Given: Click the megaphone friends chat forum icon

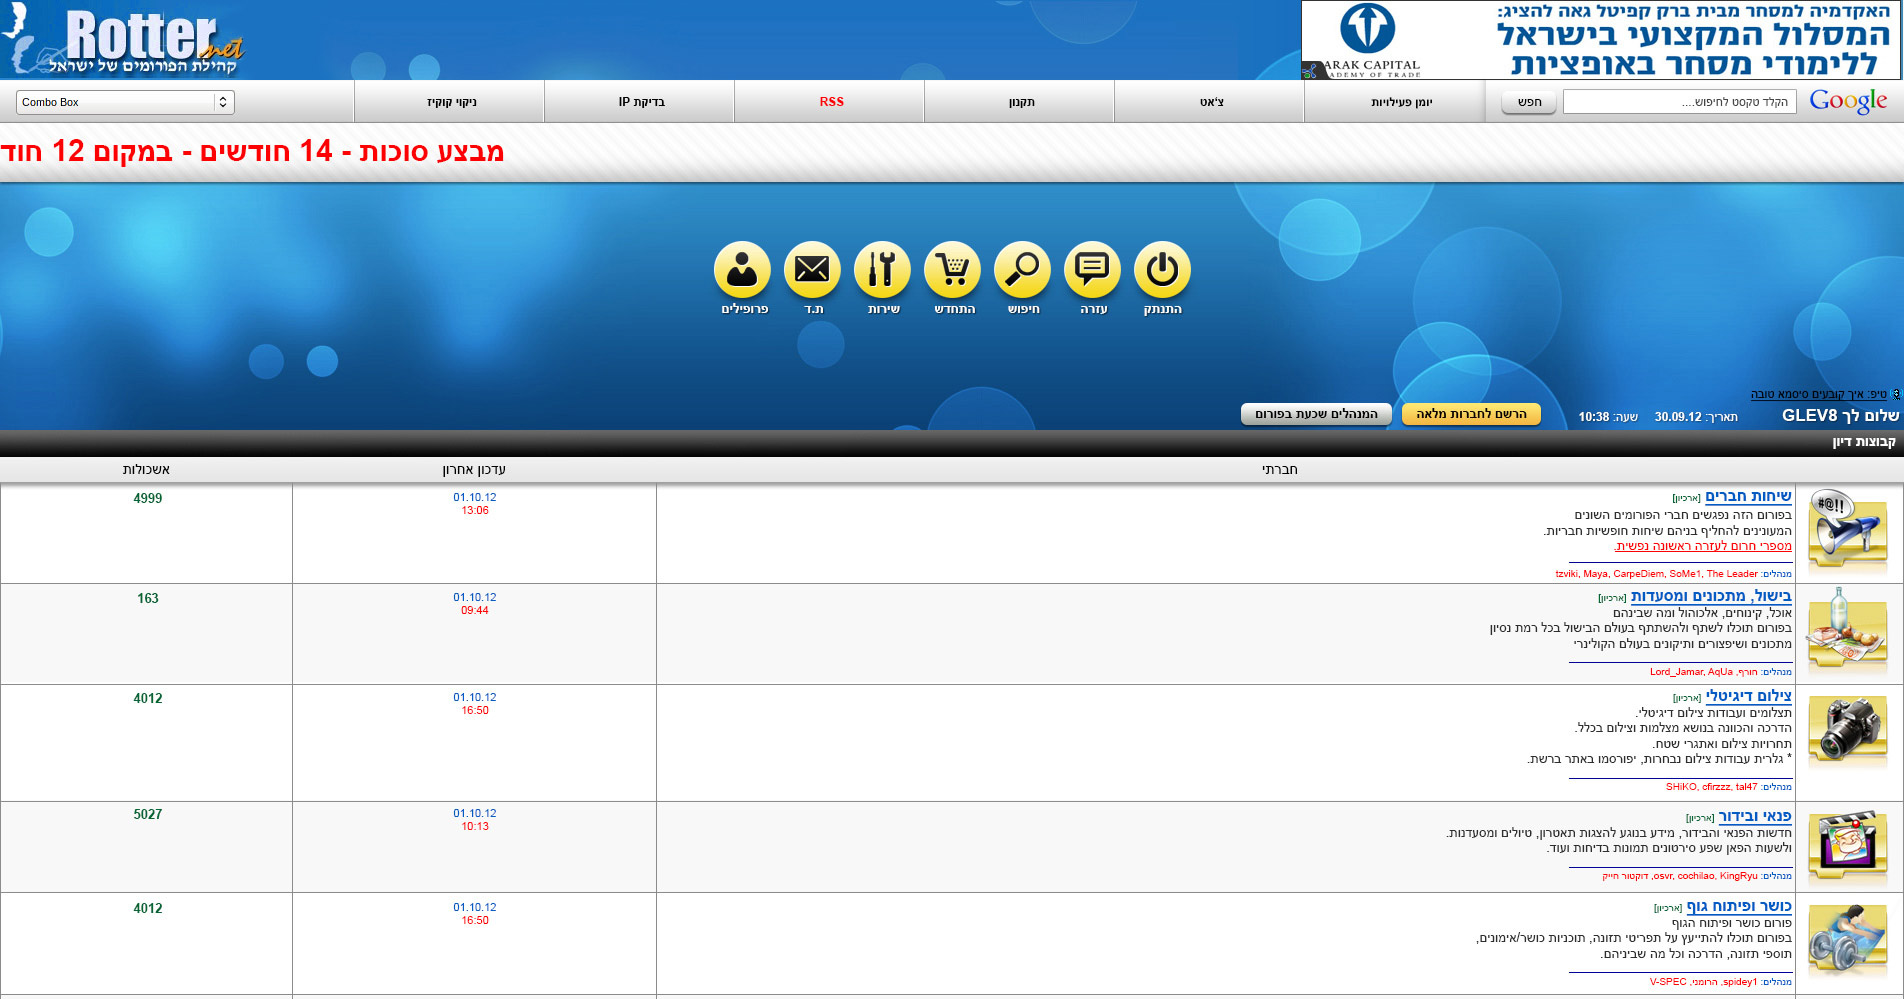Looking at the screenshot, I should (x=1847, y=532).
